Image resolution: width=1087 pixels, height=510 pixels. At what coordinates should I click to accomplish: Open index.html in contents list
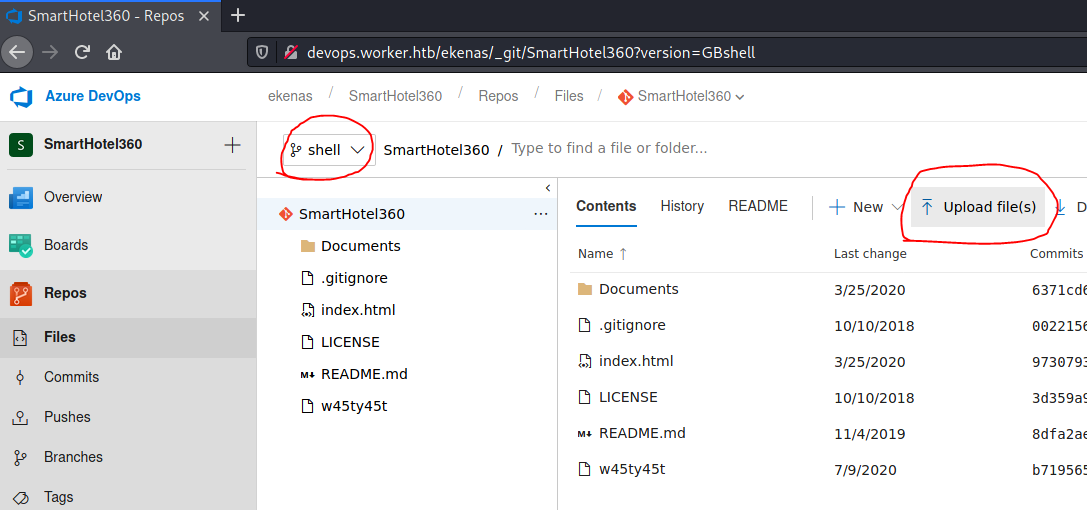click(636, 361)
